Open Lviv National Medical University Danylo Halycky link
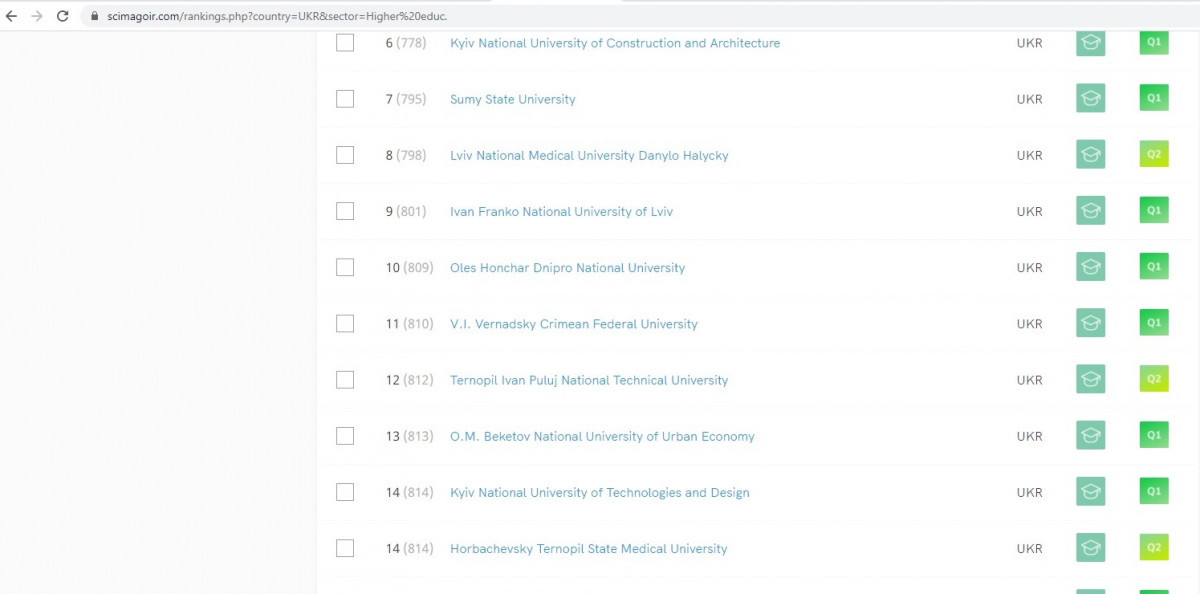Viewport: 1200px width, 594px height. [x=589, y=155]
